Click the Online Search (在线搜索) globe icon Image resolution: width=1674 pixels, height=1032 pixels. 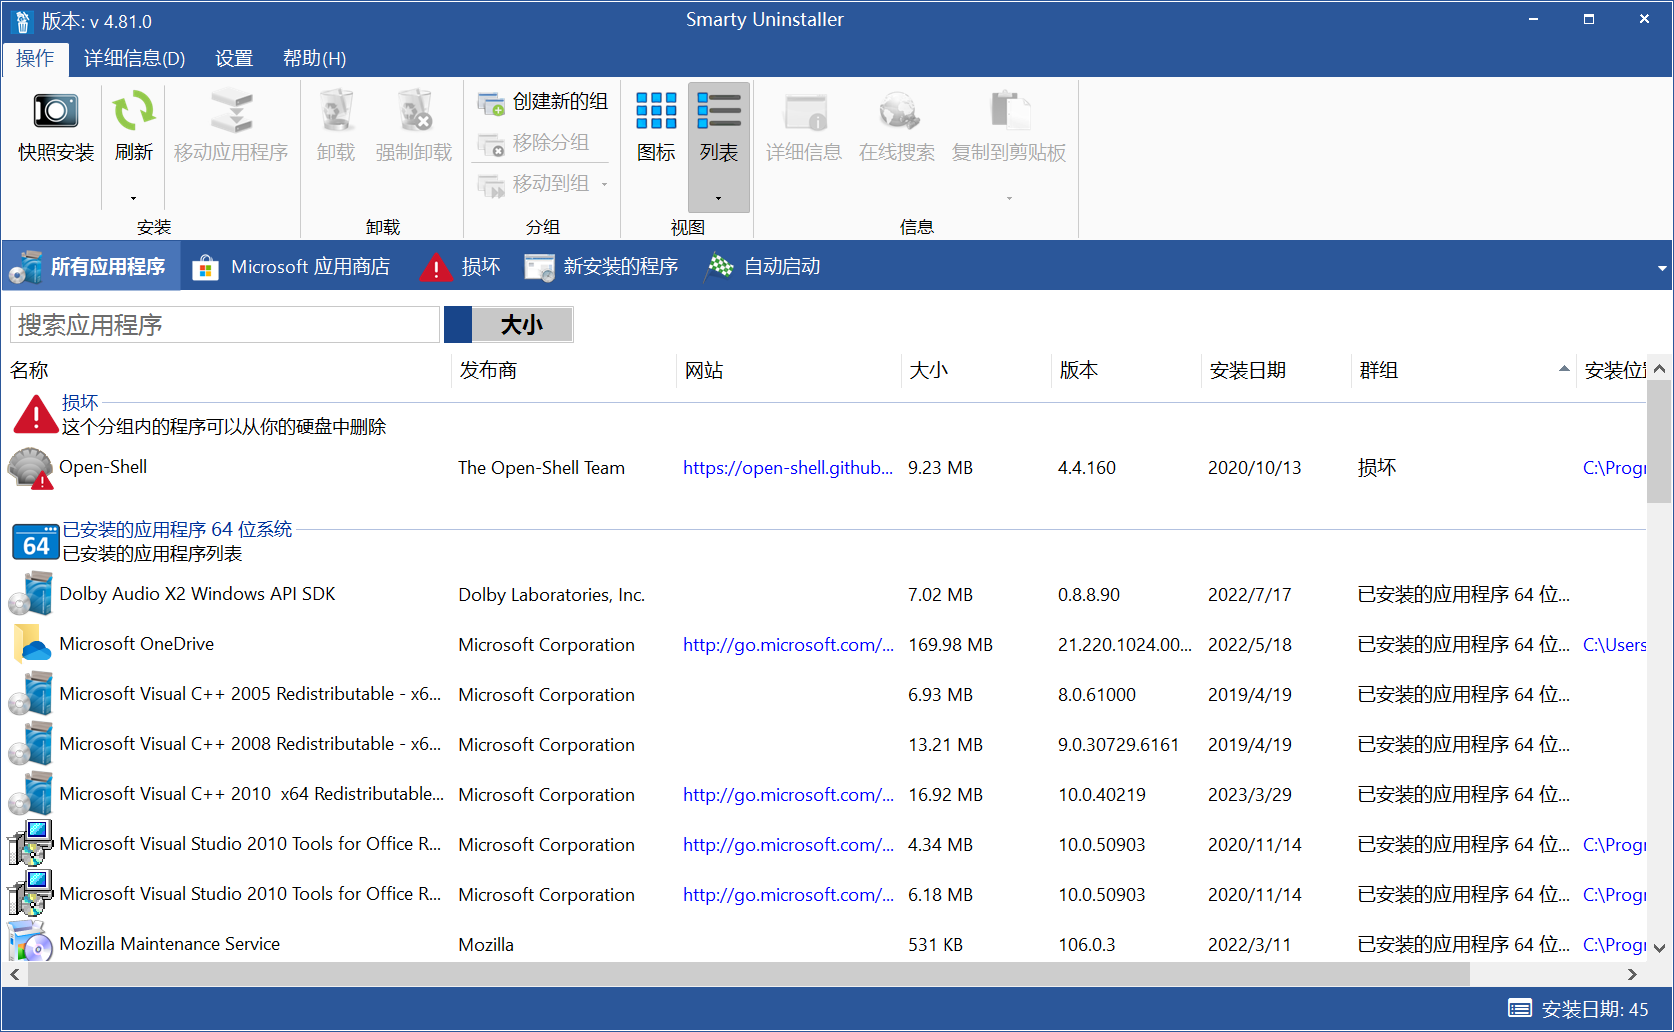(x=898, y=111)
